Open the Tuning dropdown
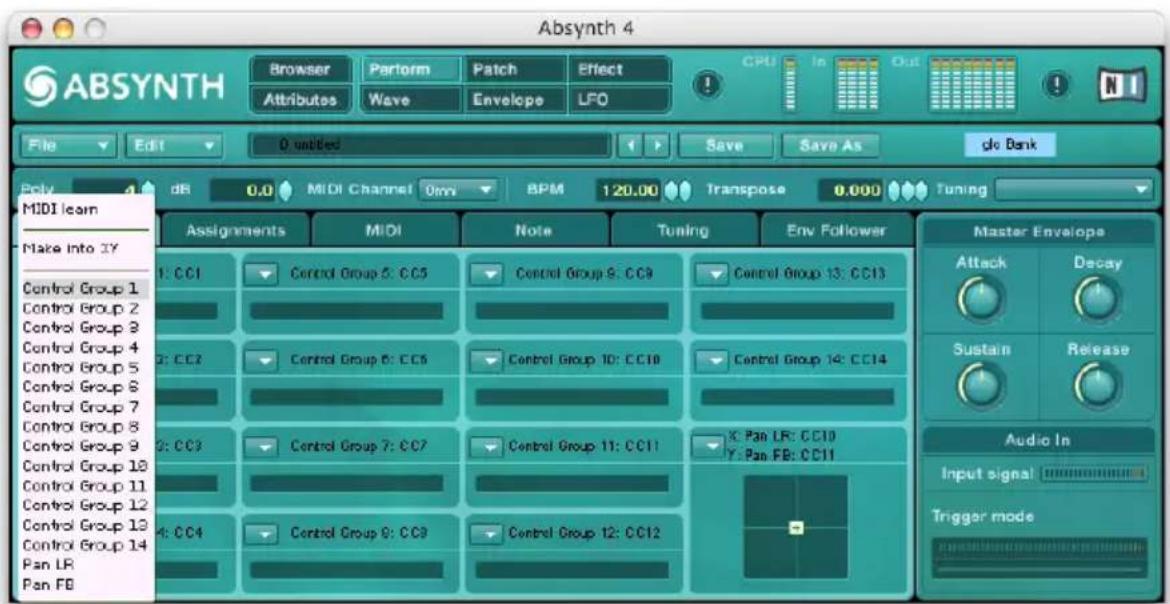The image size is (1170, 604). pyautogui.click(x=1074, y=190)
